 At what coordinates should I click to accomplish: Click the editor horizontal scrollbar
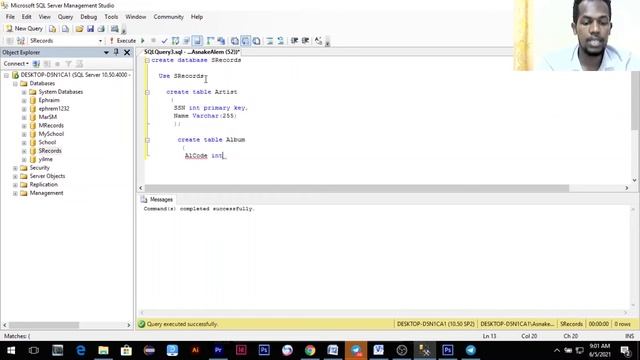[x=356, y=188]
